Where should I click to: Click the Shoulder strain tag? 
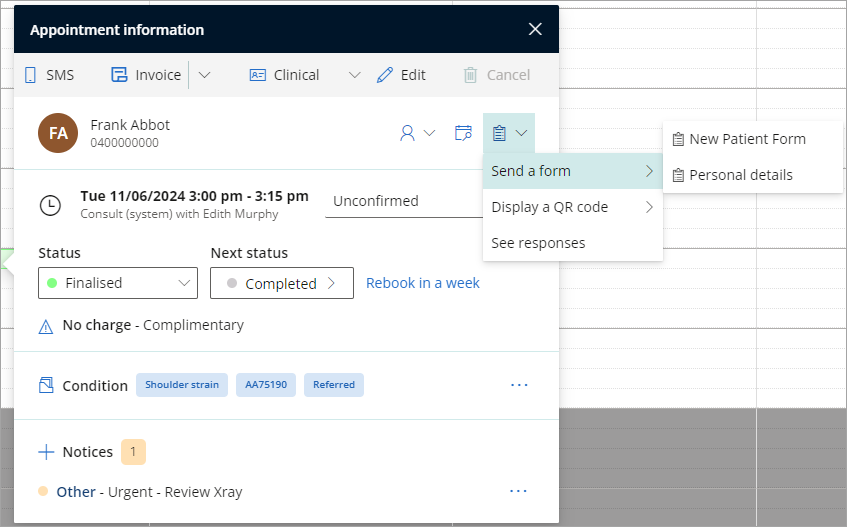pyautogui.click(x=182, y=385)
